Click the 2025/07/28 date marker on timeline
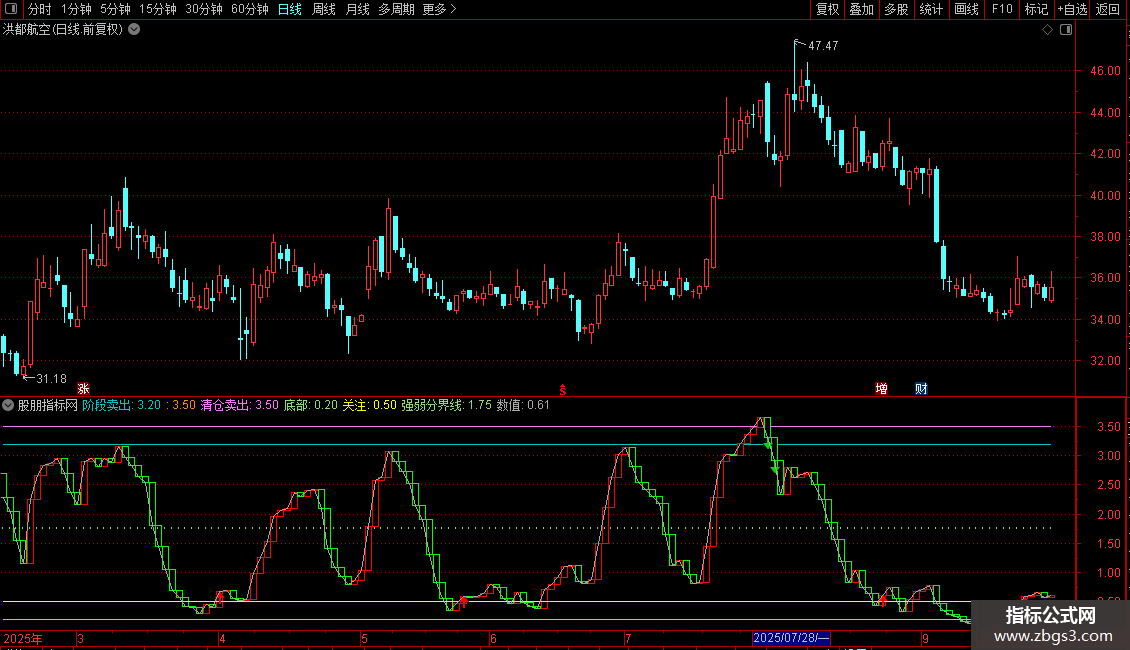Viewport: 1130px width, 650px height. click(x=790, y=638)
